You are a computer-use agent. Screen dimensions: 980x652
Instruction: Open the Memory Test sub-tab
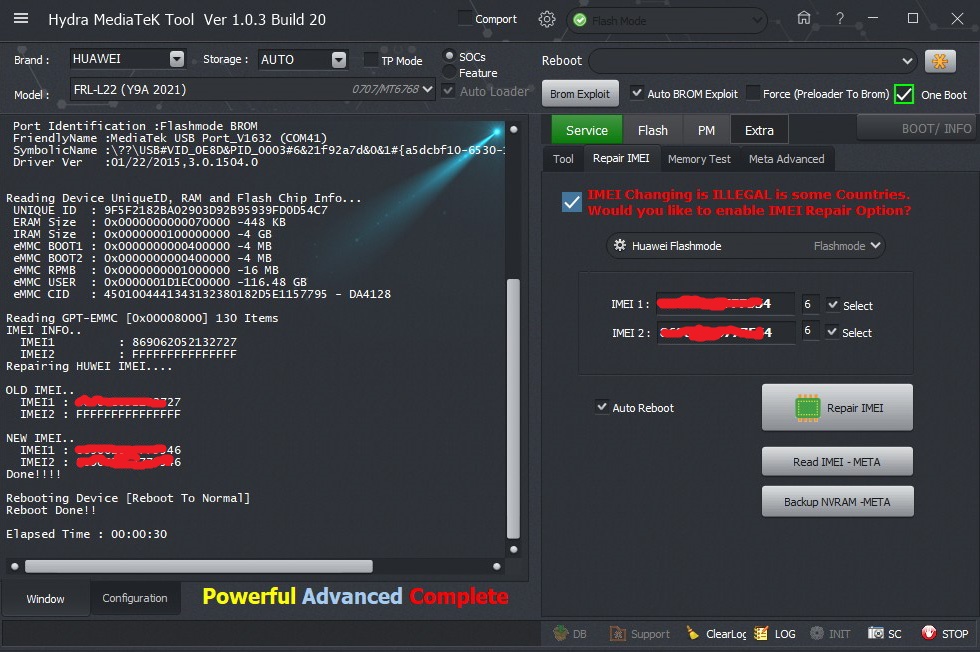pyautogui.click(x=699, y=159)
